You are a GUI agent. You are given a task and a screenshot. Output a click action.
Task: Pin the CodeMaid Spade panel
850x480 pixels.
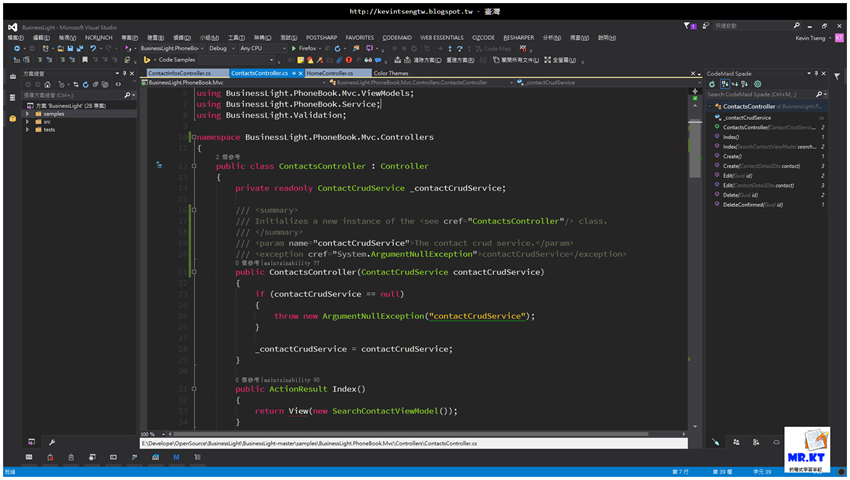click(816, 73)
